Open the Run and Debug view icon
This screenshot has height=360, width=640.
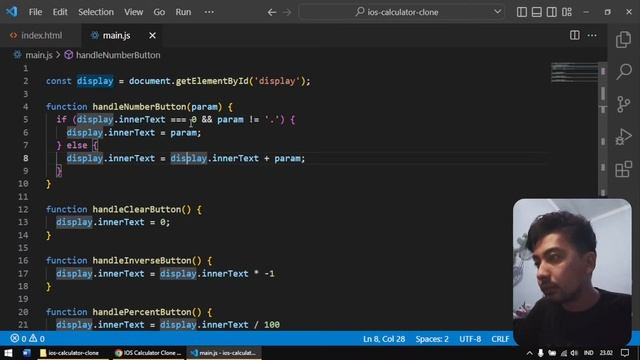click(623, 136)
